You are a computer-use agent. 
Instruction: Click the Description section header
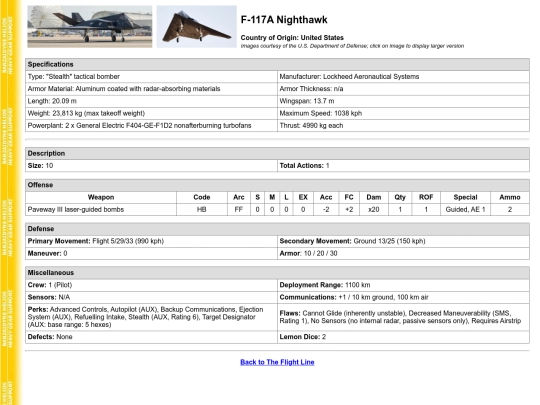tap(277, 153)
